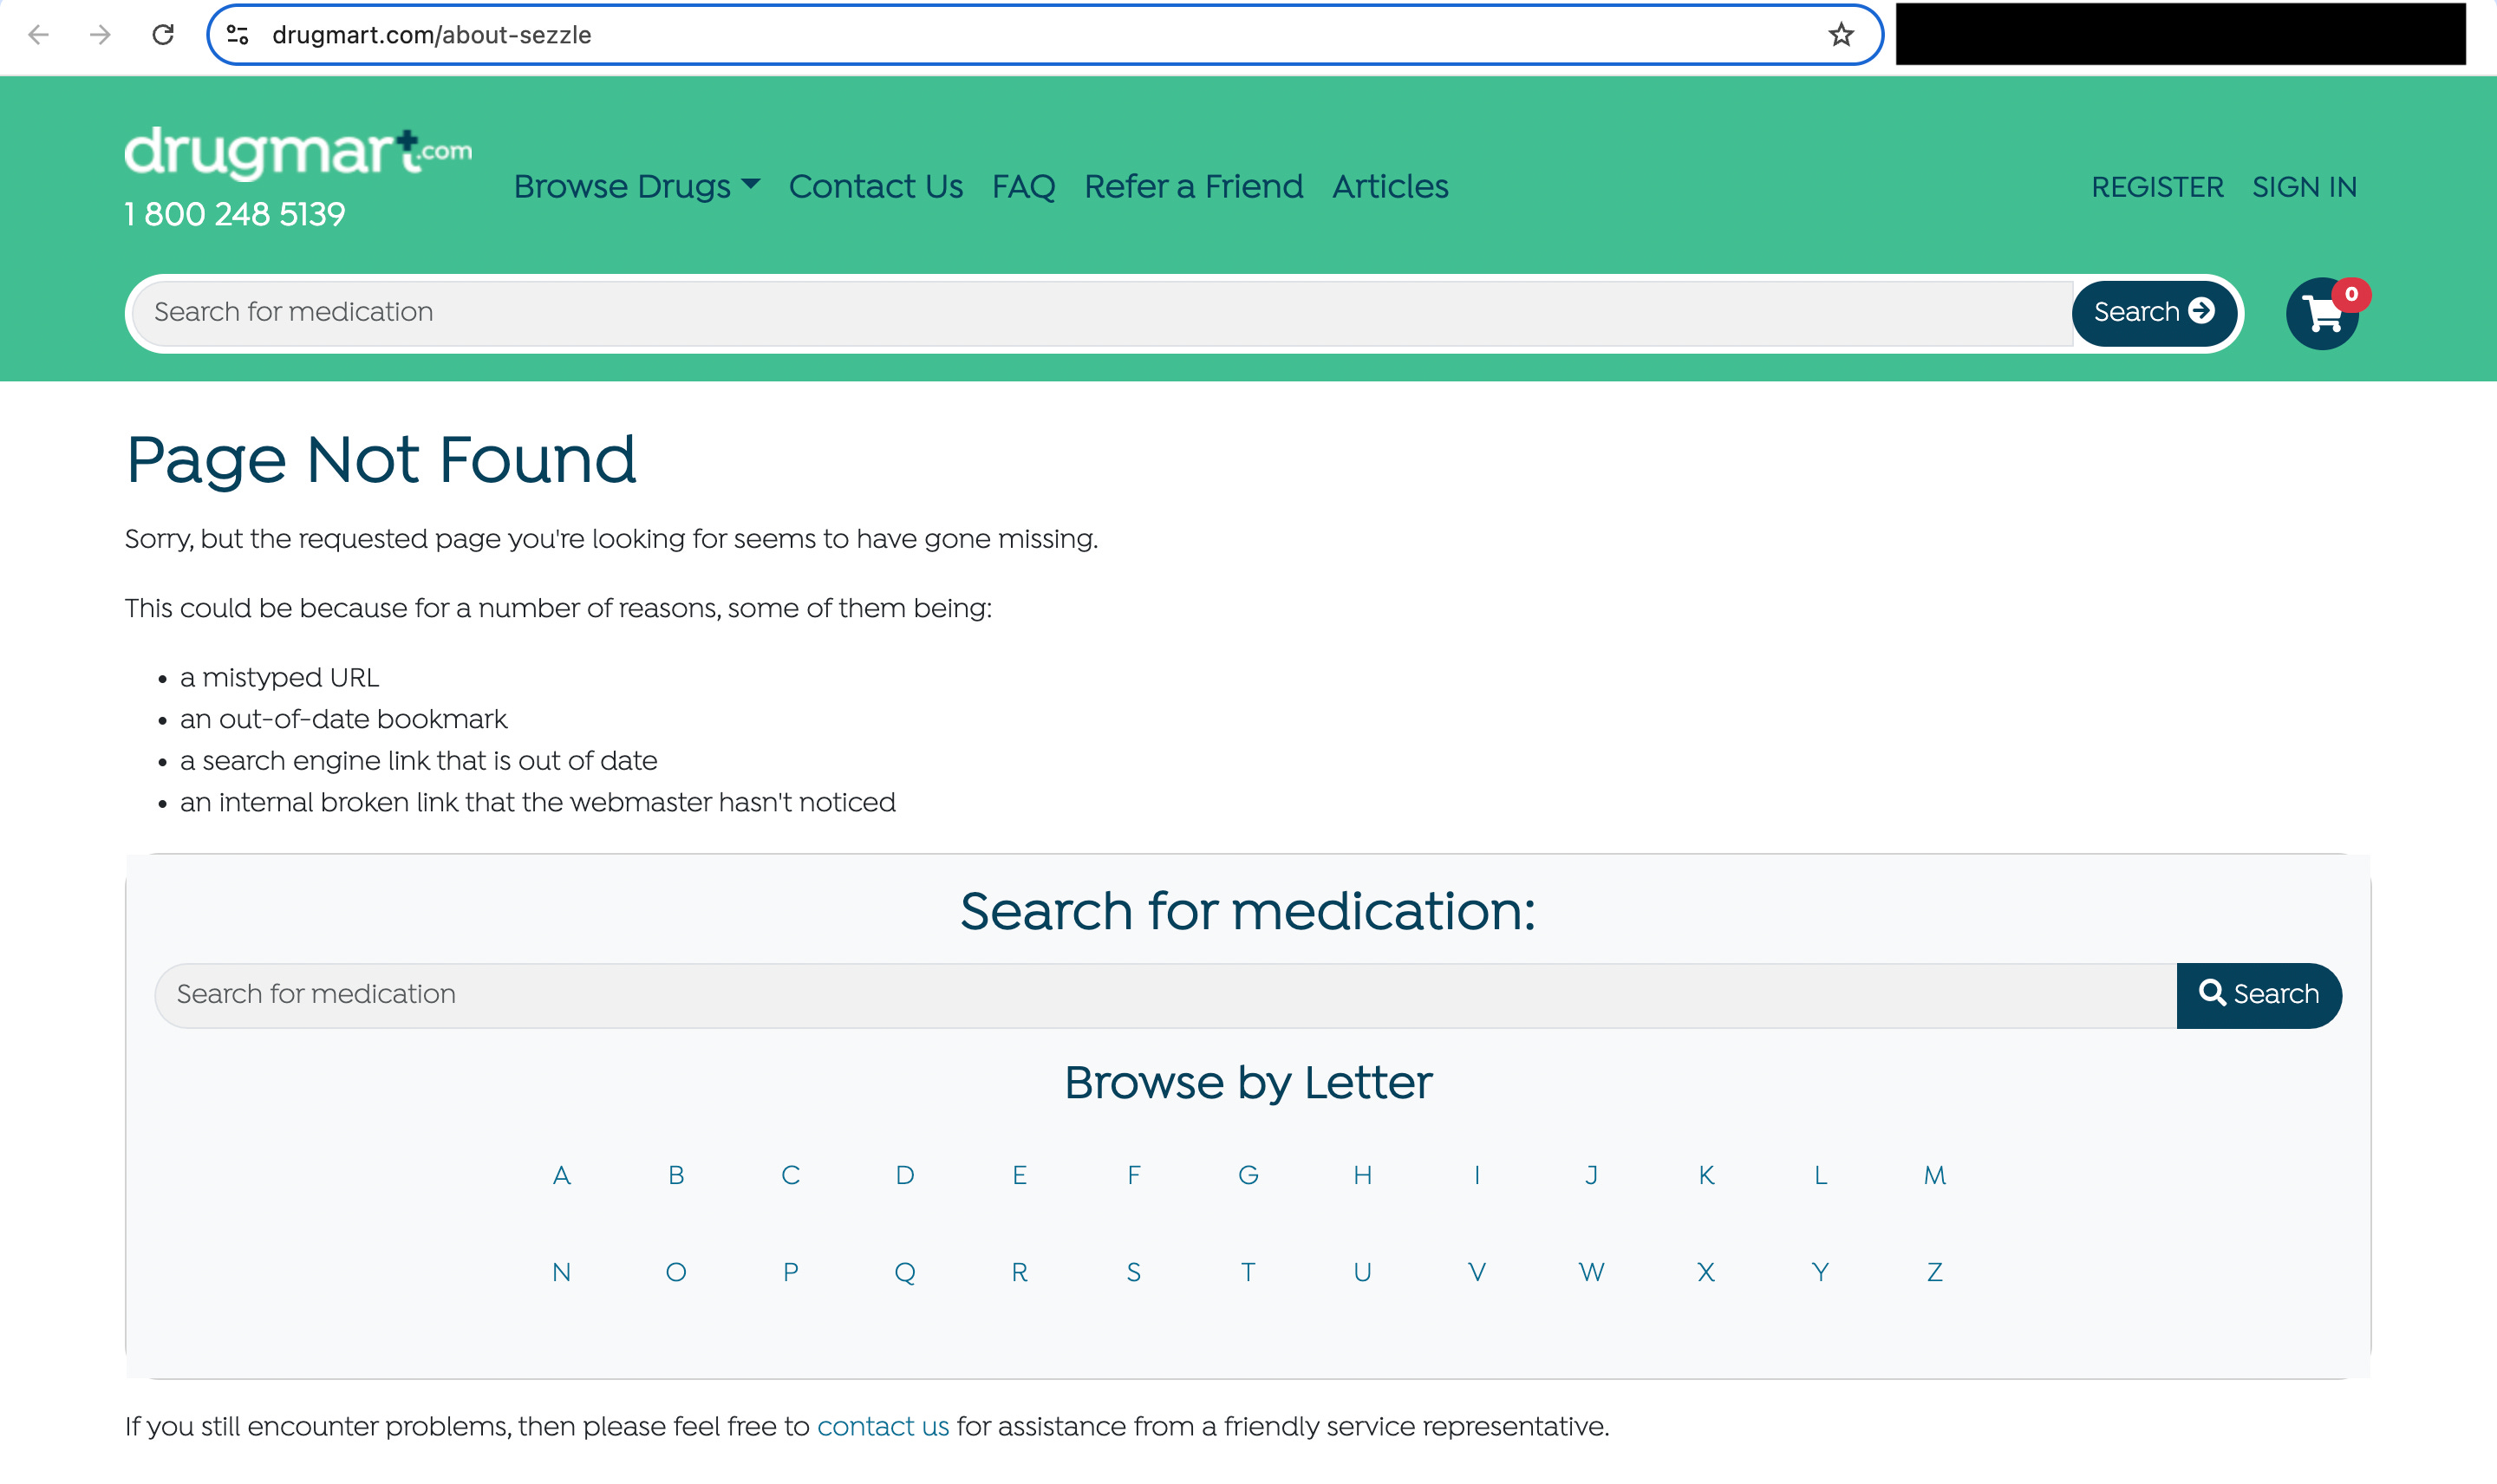
Task: Browse drugs by letter M
Action: 1935,1176
